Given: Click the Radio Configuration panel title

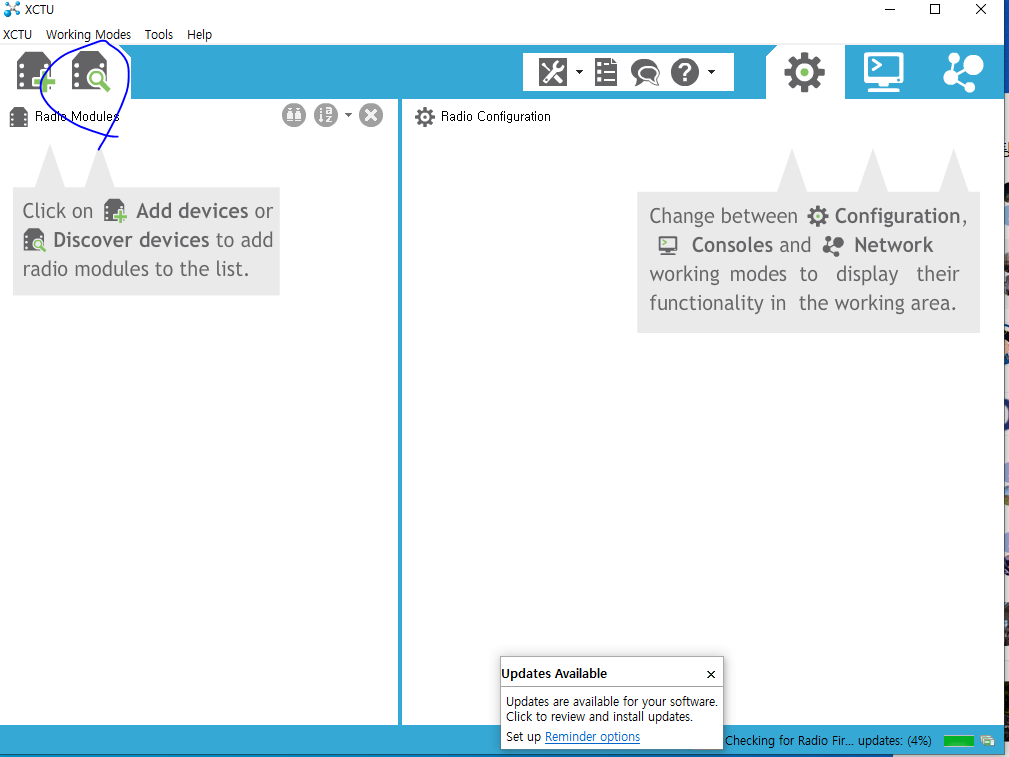Looking at the screenshot, I should click(x=495, y=117).
